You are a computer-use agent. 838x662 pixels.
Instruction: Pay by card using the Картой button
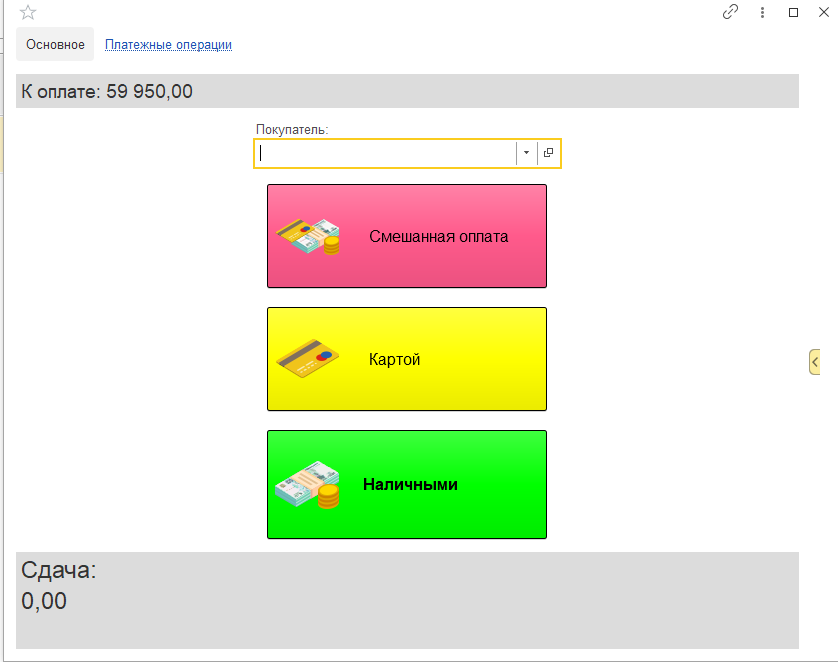407,359
